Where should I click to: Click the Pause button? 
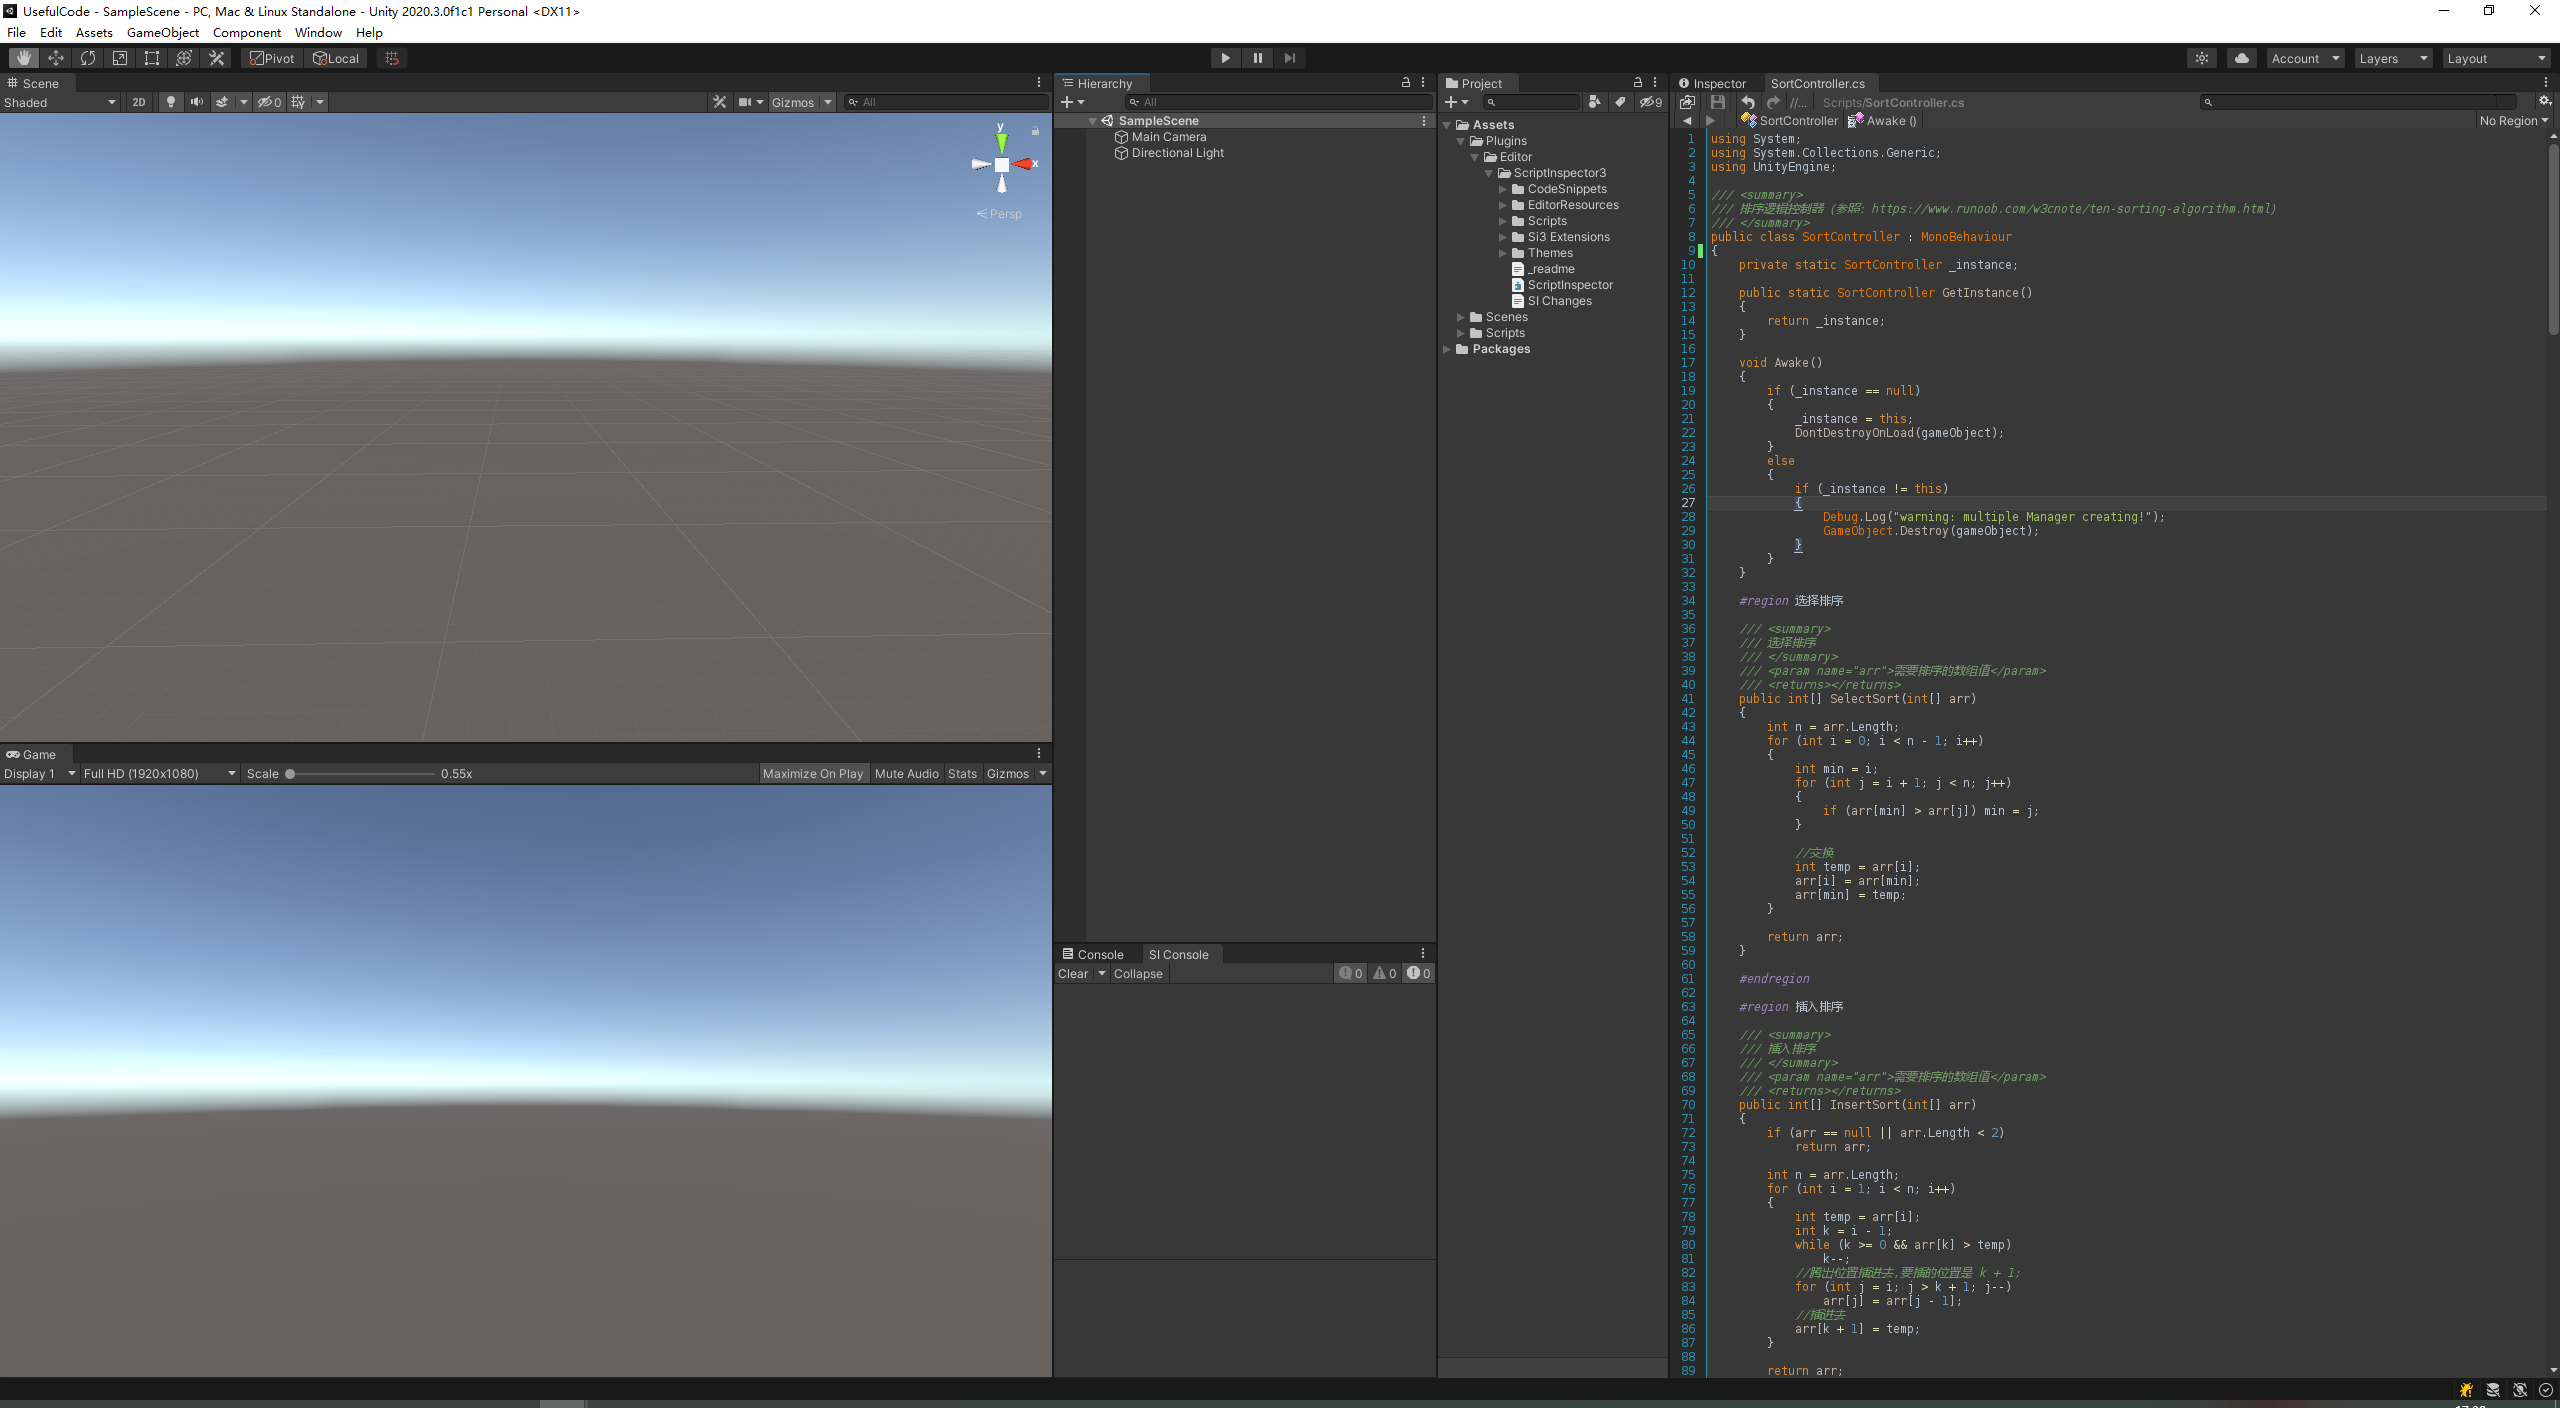(1257, 58)
